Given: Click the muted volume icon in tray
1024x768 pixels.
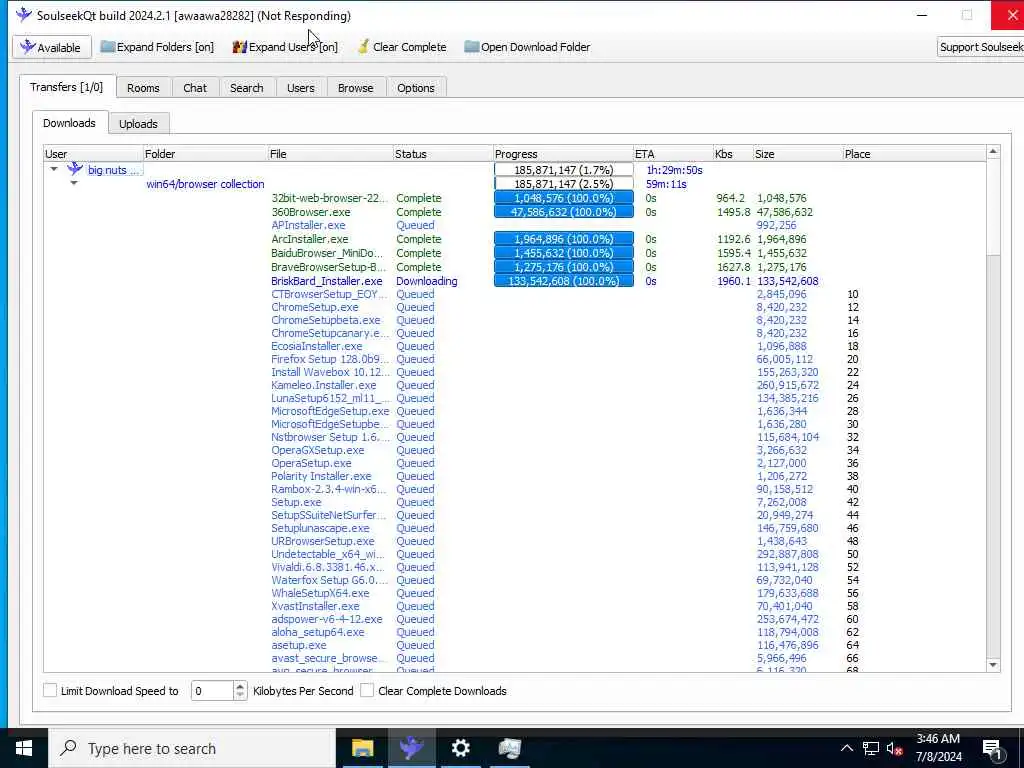Looking at the screenshot, I should 894,749.
